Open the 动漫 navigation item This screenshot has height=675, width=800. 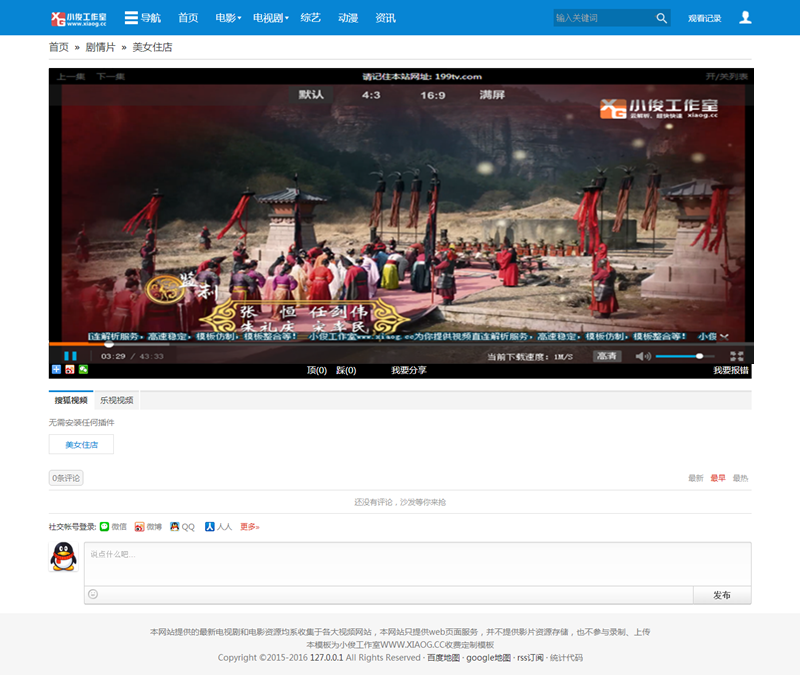coord(348,18)
